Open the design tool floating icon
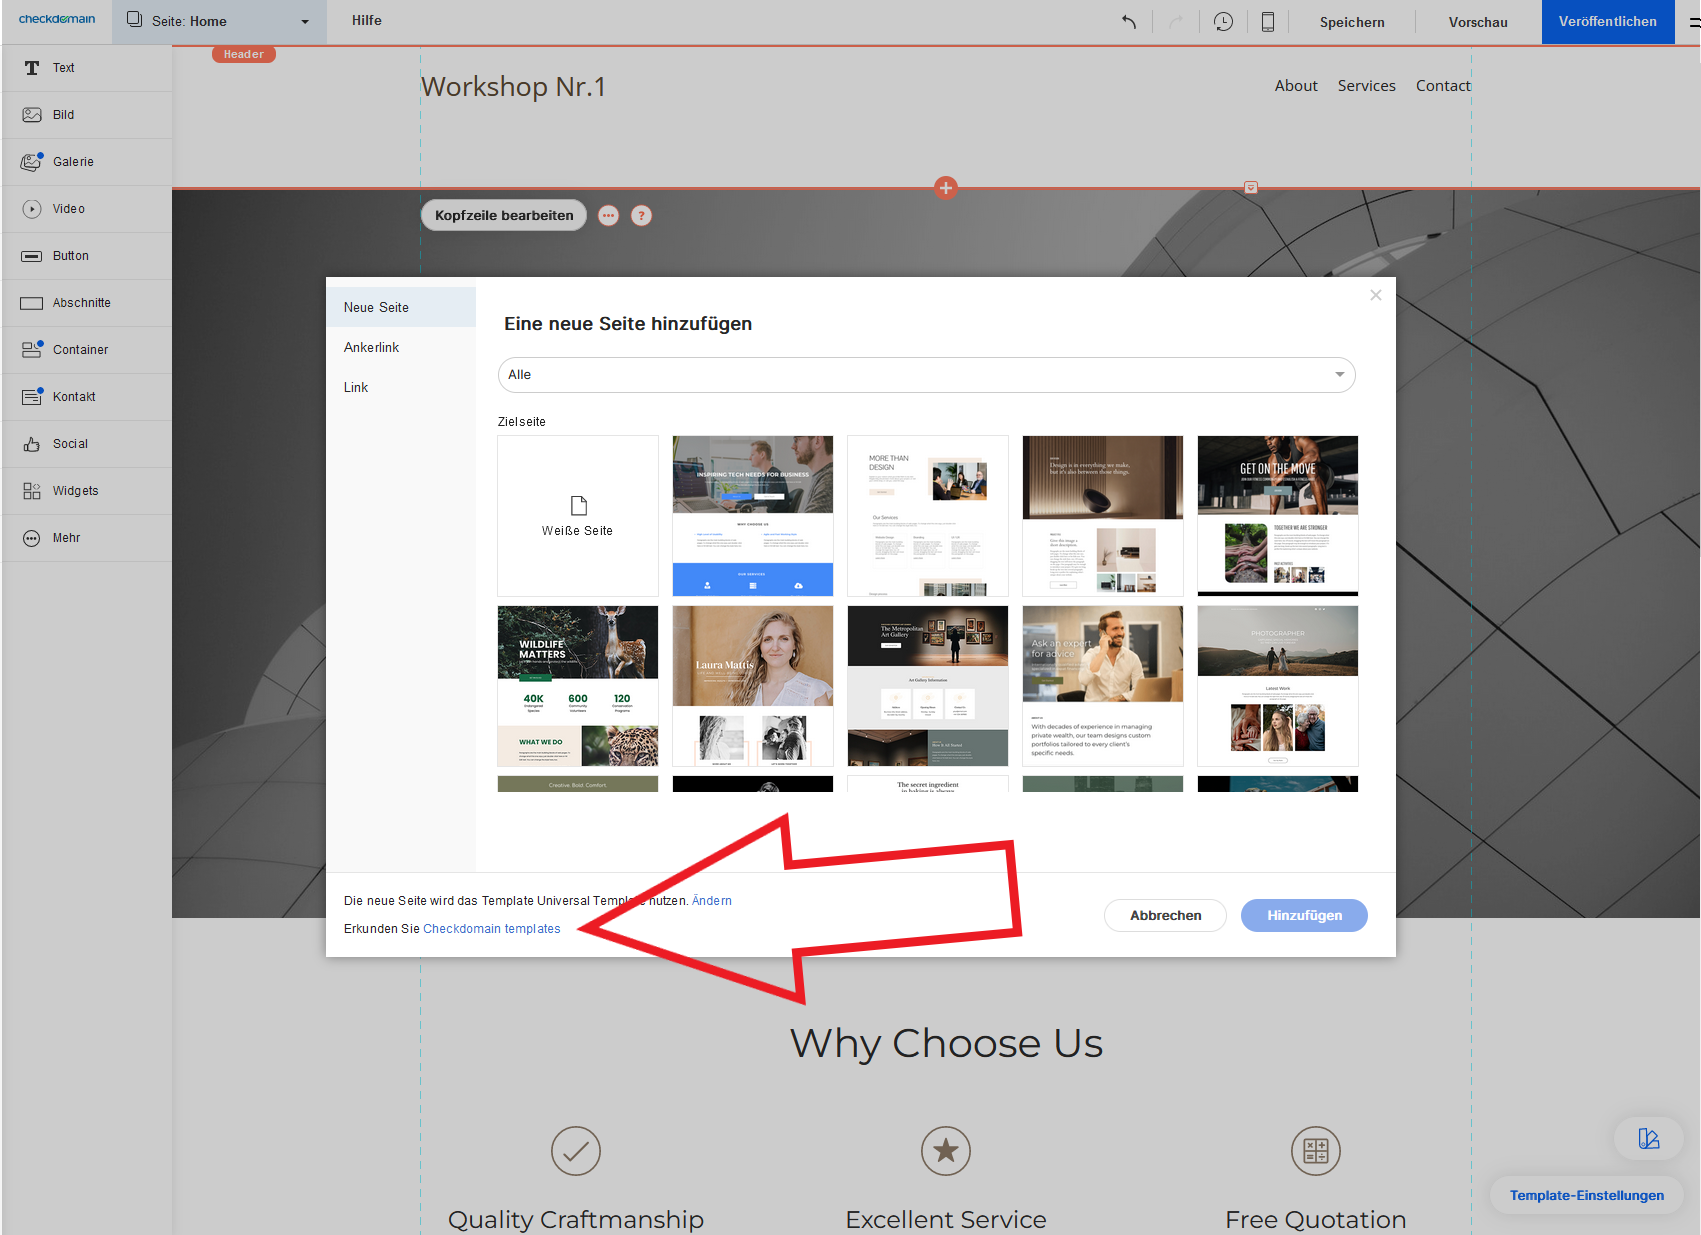This screenshot has height=1235, width=1701. click(1648, 1139)
